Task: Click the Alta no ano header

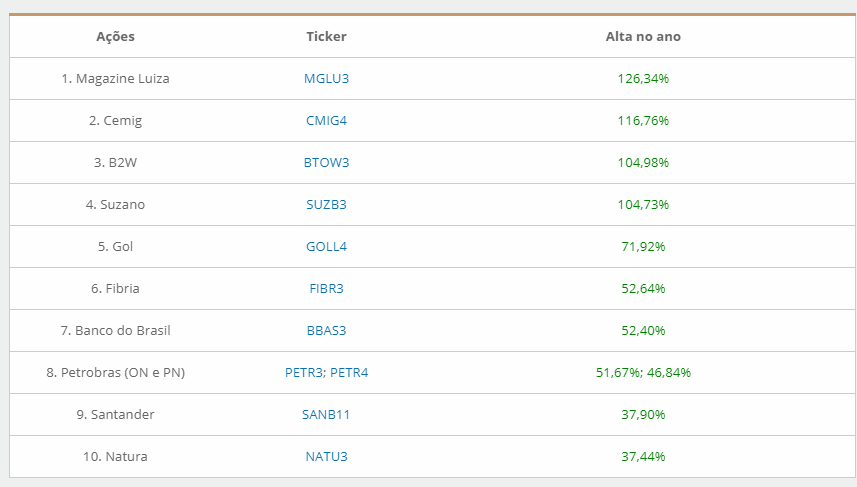Action: point(643,36)
